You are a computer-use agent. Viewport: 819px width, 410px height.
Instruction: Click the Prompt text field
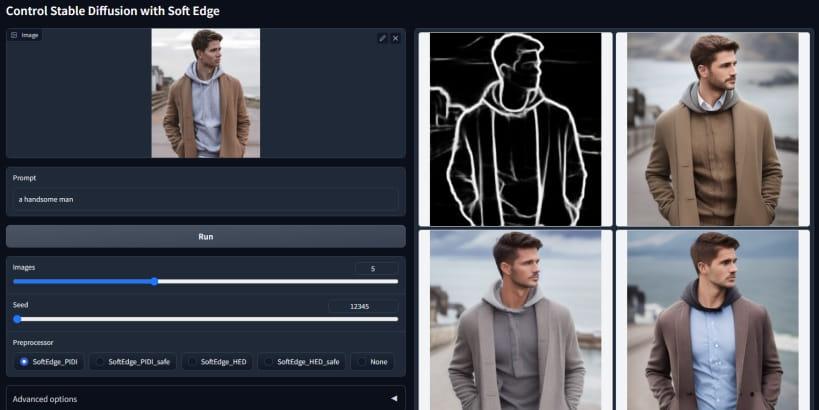205,199
